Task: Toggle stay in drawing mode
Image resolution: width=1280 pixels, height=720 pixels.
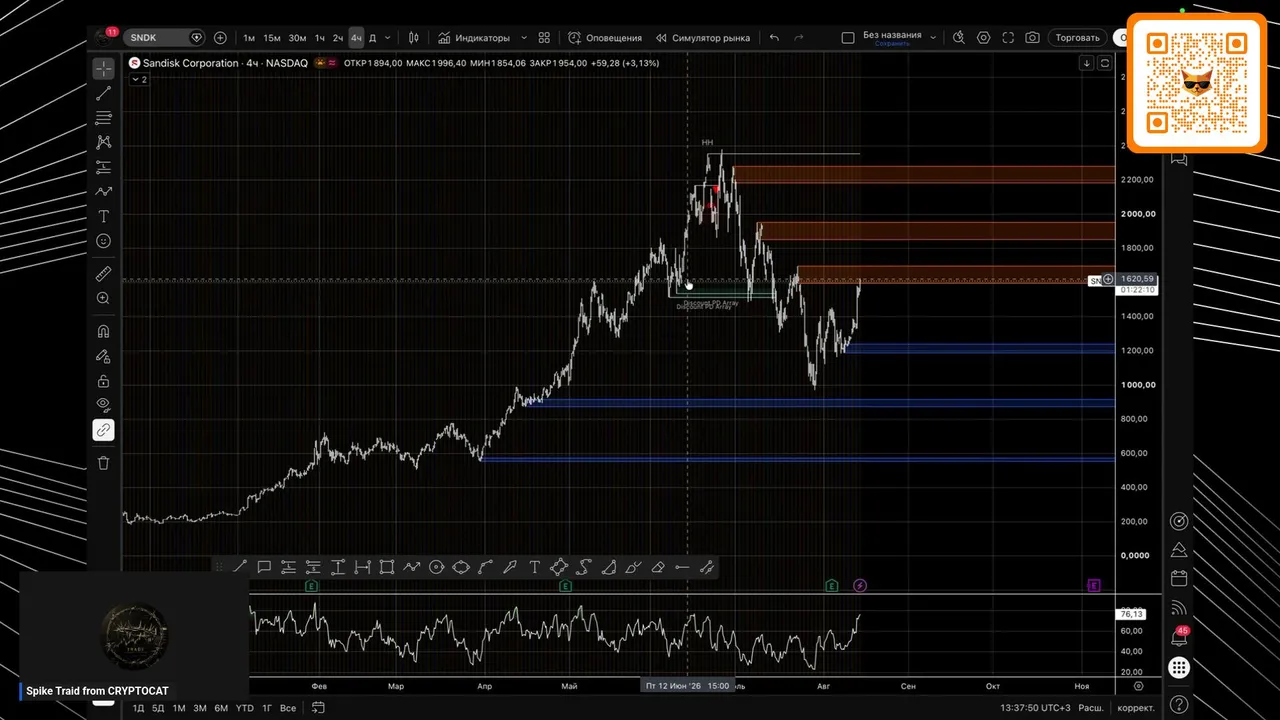Action: tap(103, 356)
